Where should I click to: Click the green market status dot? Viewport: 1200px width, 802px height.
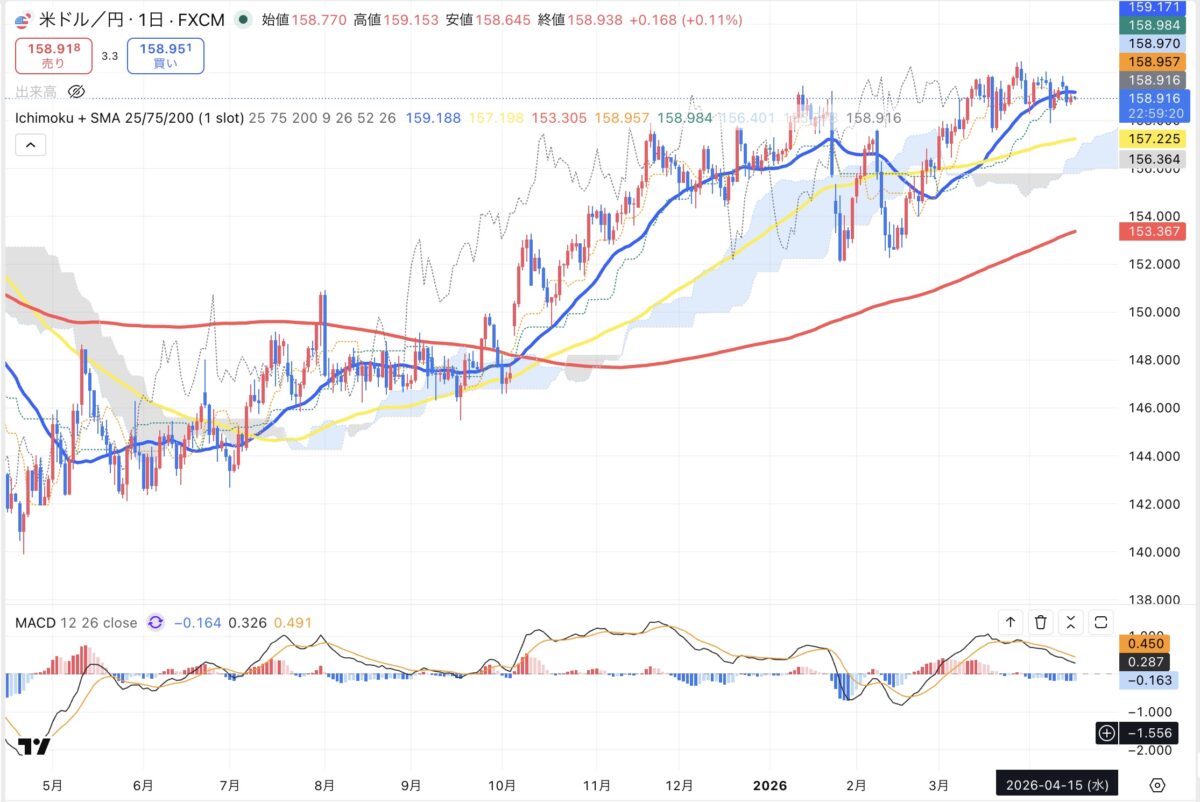(x=243, y=19)
